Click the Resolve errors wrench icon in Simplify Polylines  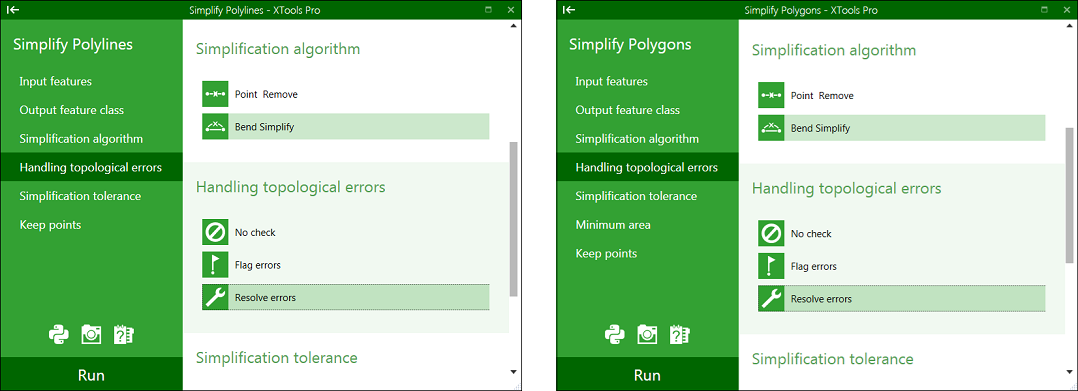214,297
